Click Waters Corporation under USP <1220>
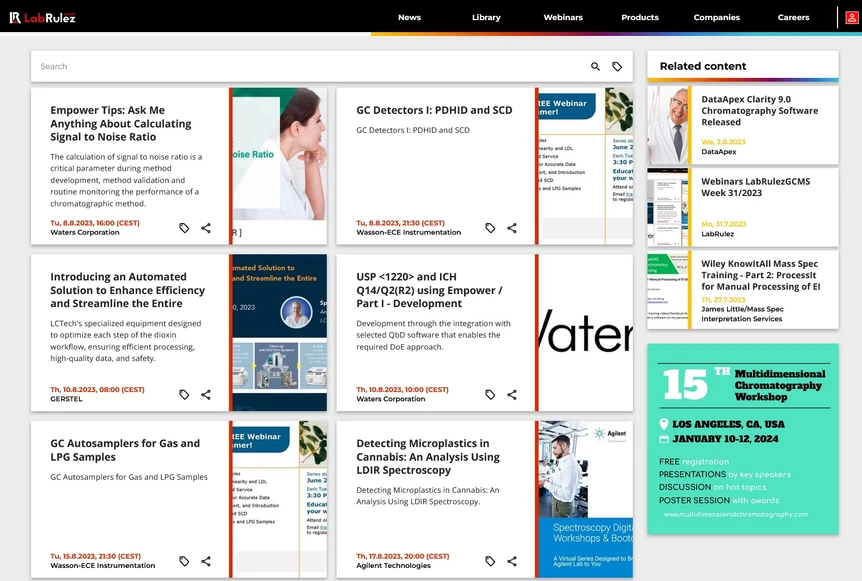 click(x=390, y=399)
